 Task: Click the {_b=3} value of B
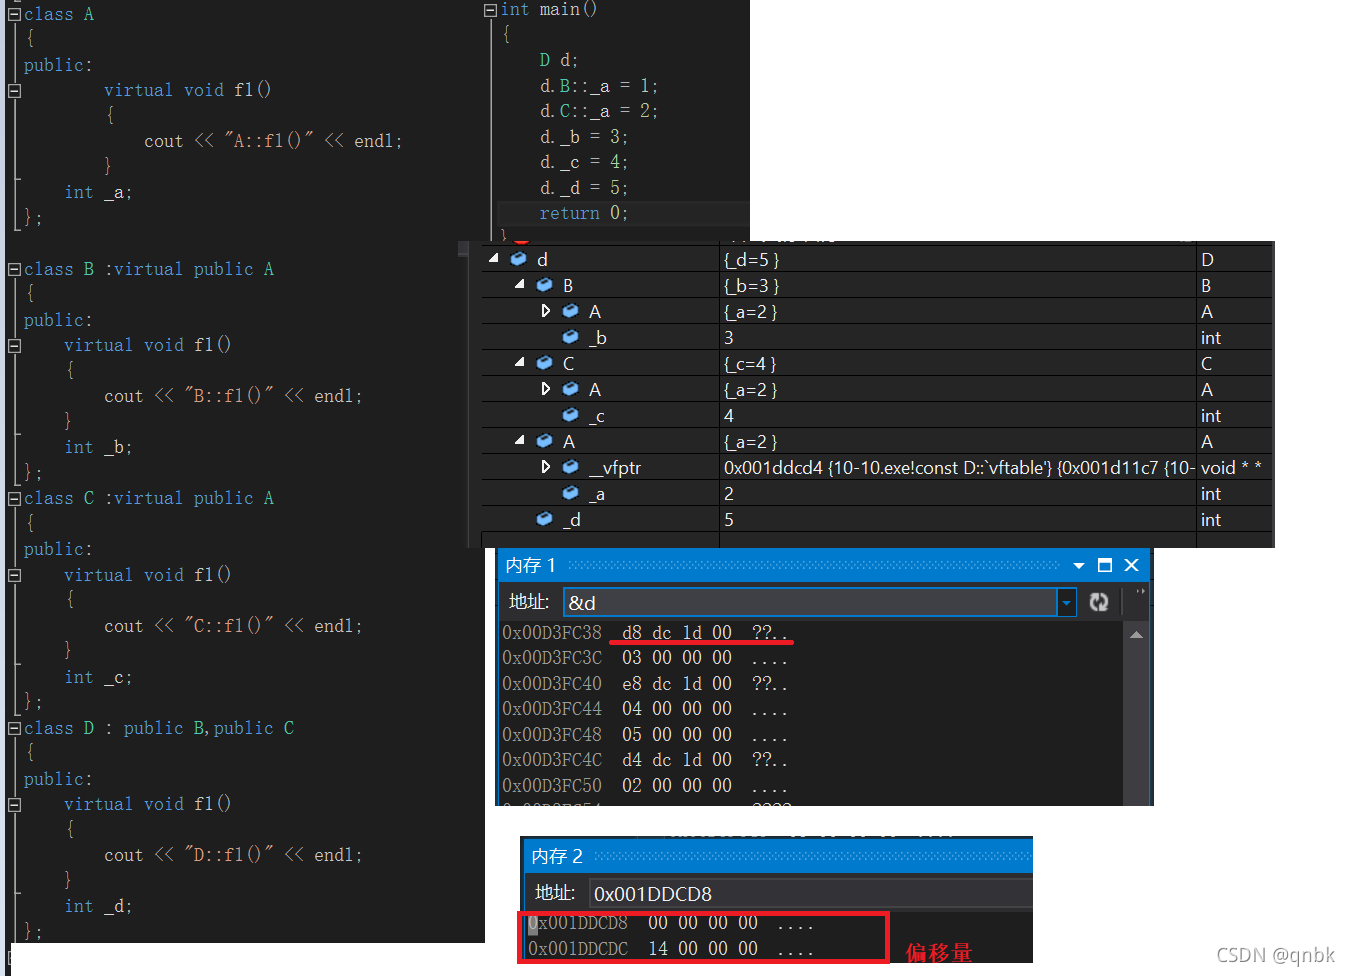pyautogui.click(x=751, y=286)
